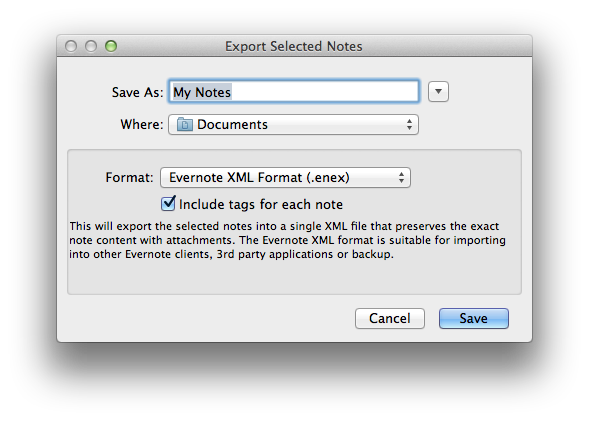Click the Format label
The image size is (589, 421).
click(129, 177)
